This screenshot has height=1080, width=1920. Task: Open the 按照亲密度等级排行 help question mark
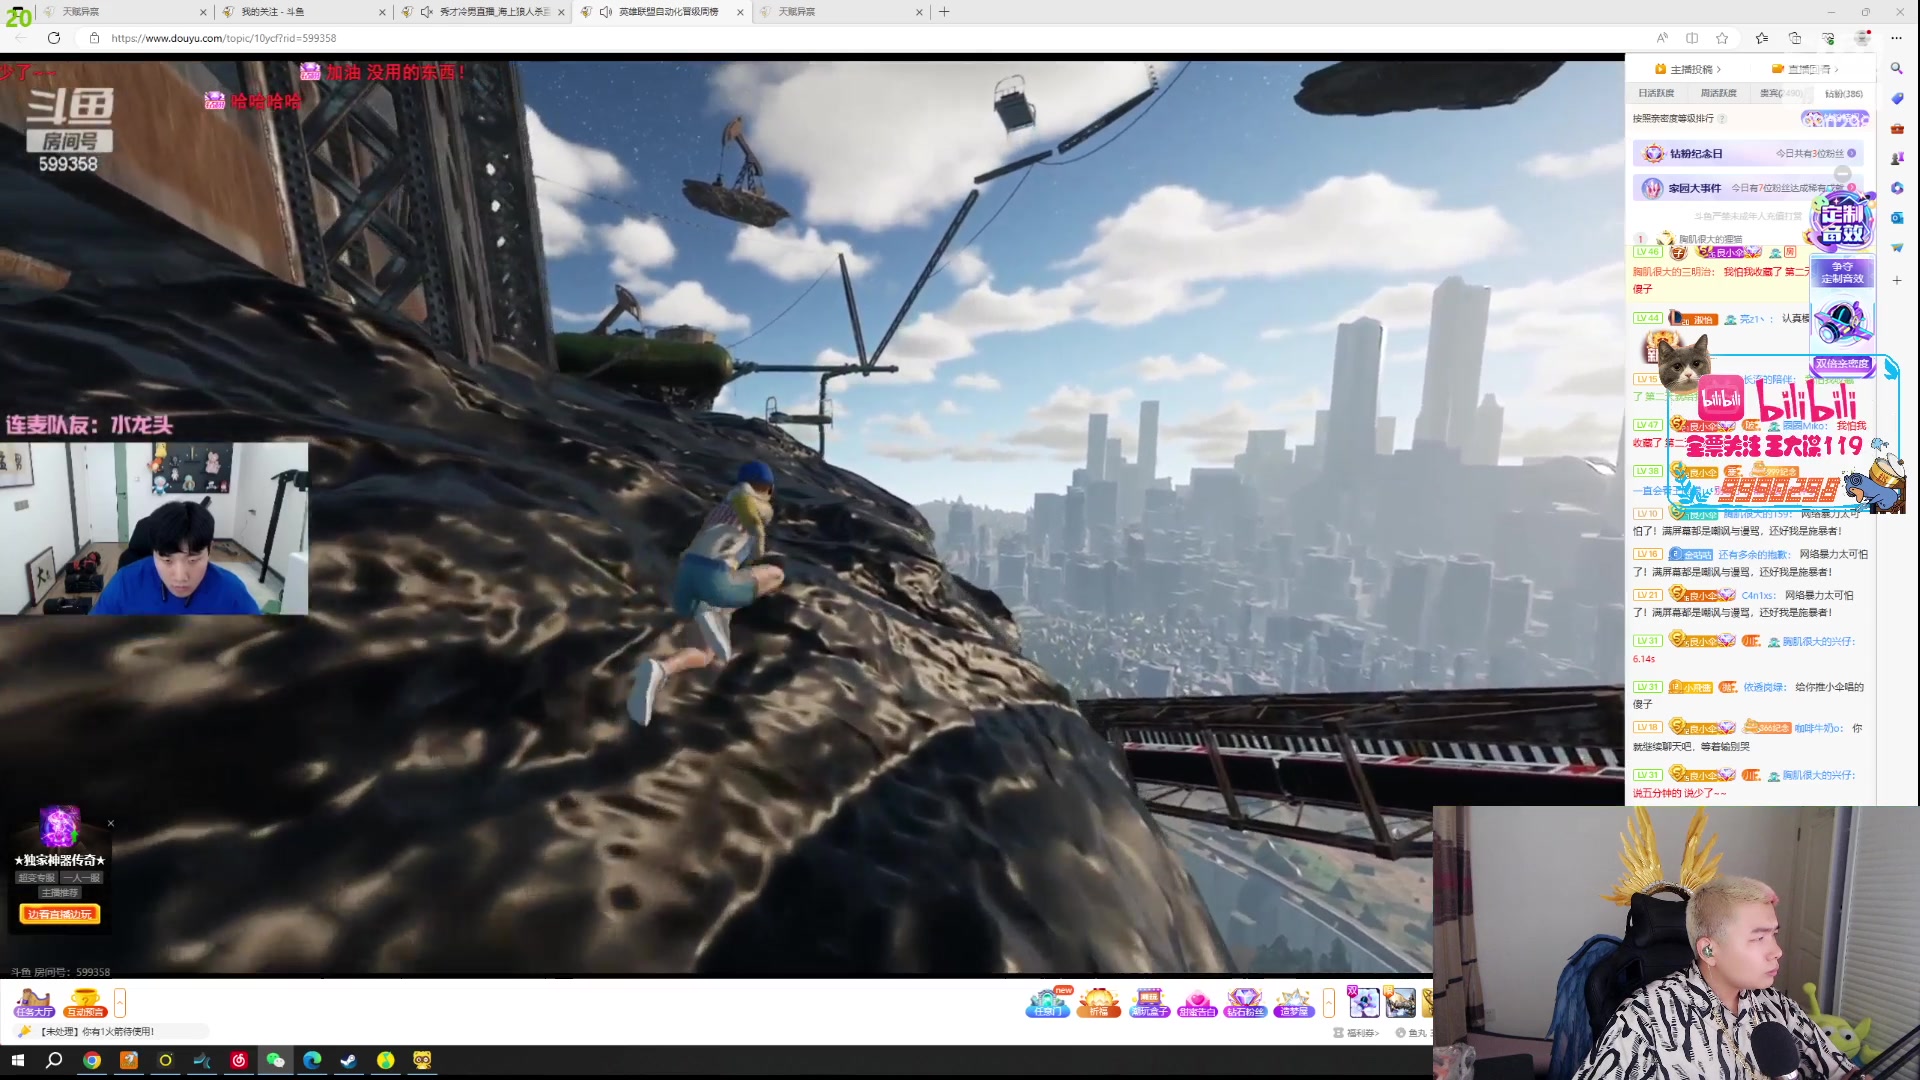[x=1722, y=118]
